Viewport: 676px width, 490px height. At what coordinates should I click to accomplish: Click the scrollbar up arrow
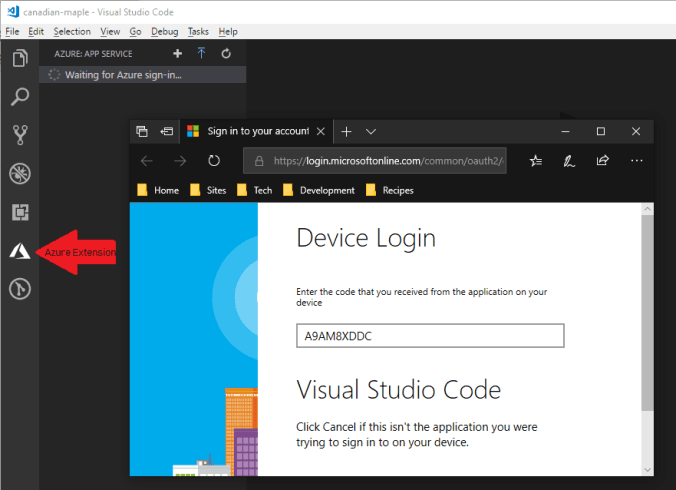[647, 209]
